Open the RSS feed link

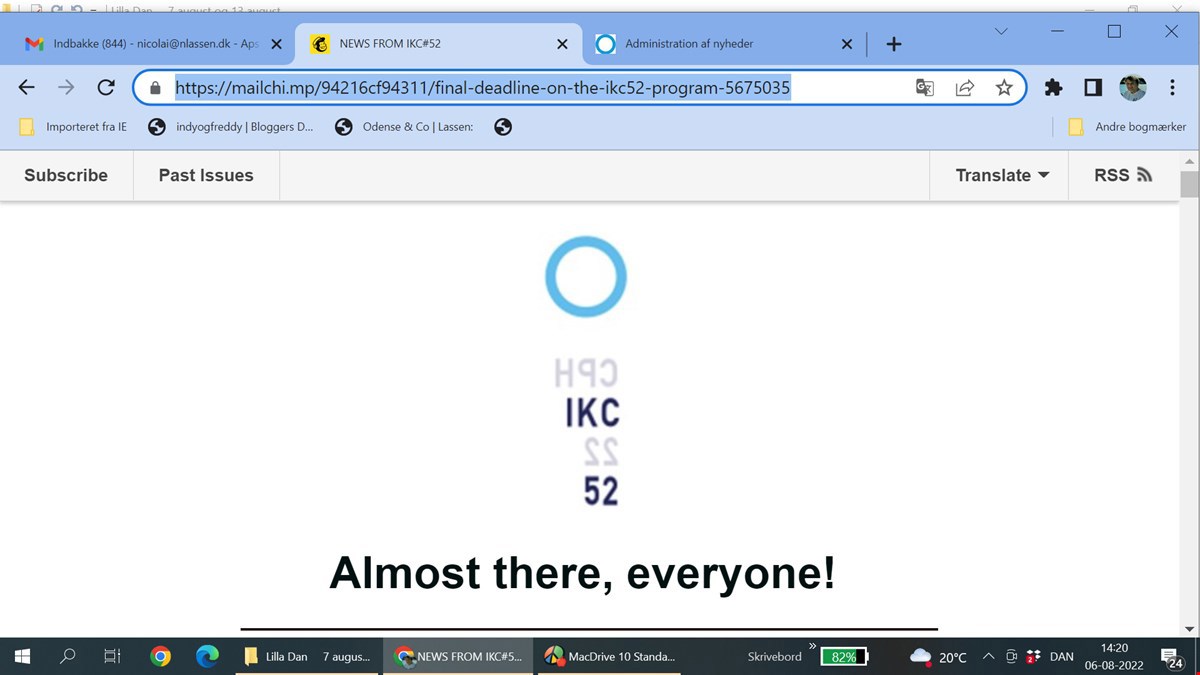click(1124, 175)
